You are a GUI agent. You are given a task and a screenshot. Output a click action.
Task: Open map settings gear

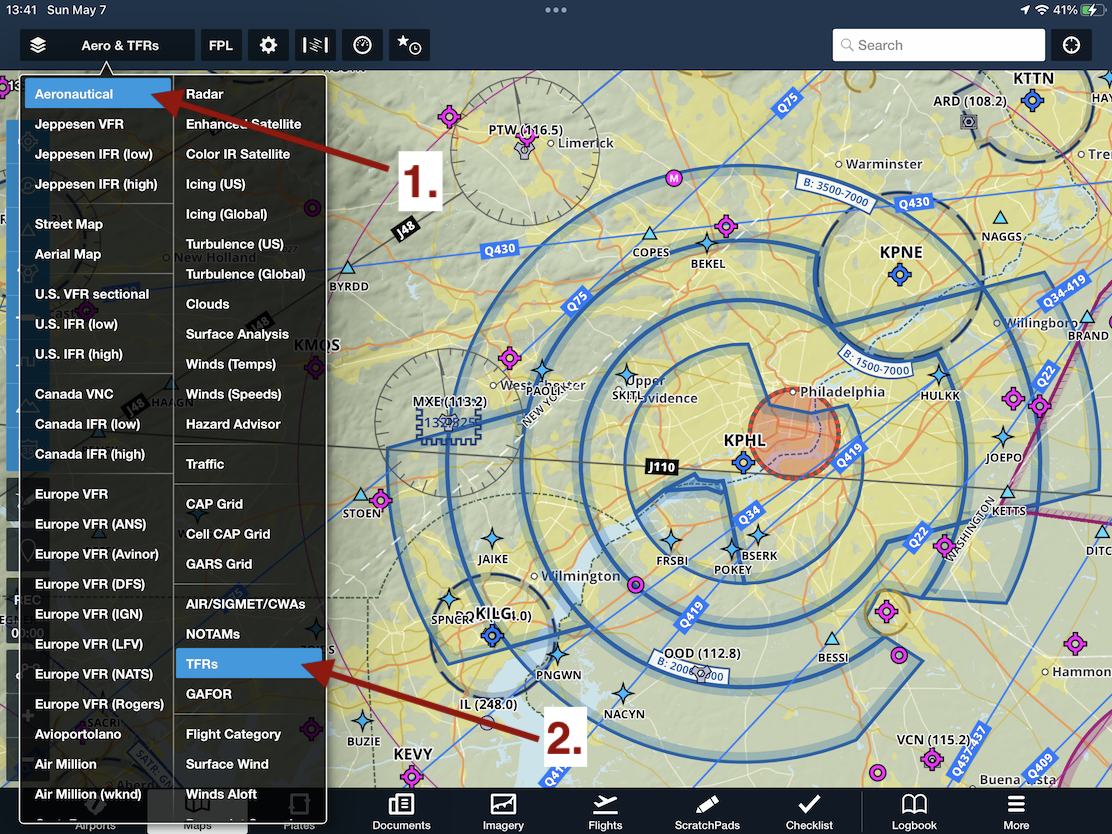268,45
